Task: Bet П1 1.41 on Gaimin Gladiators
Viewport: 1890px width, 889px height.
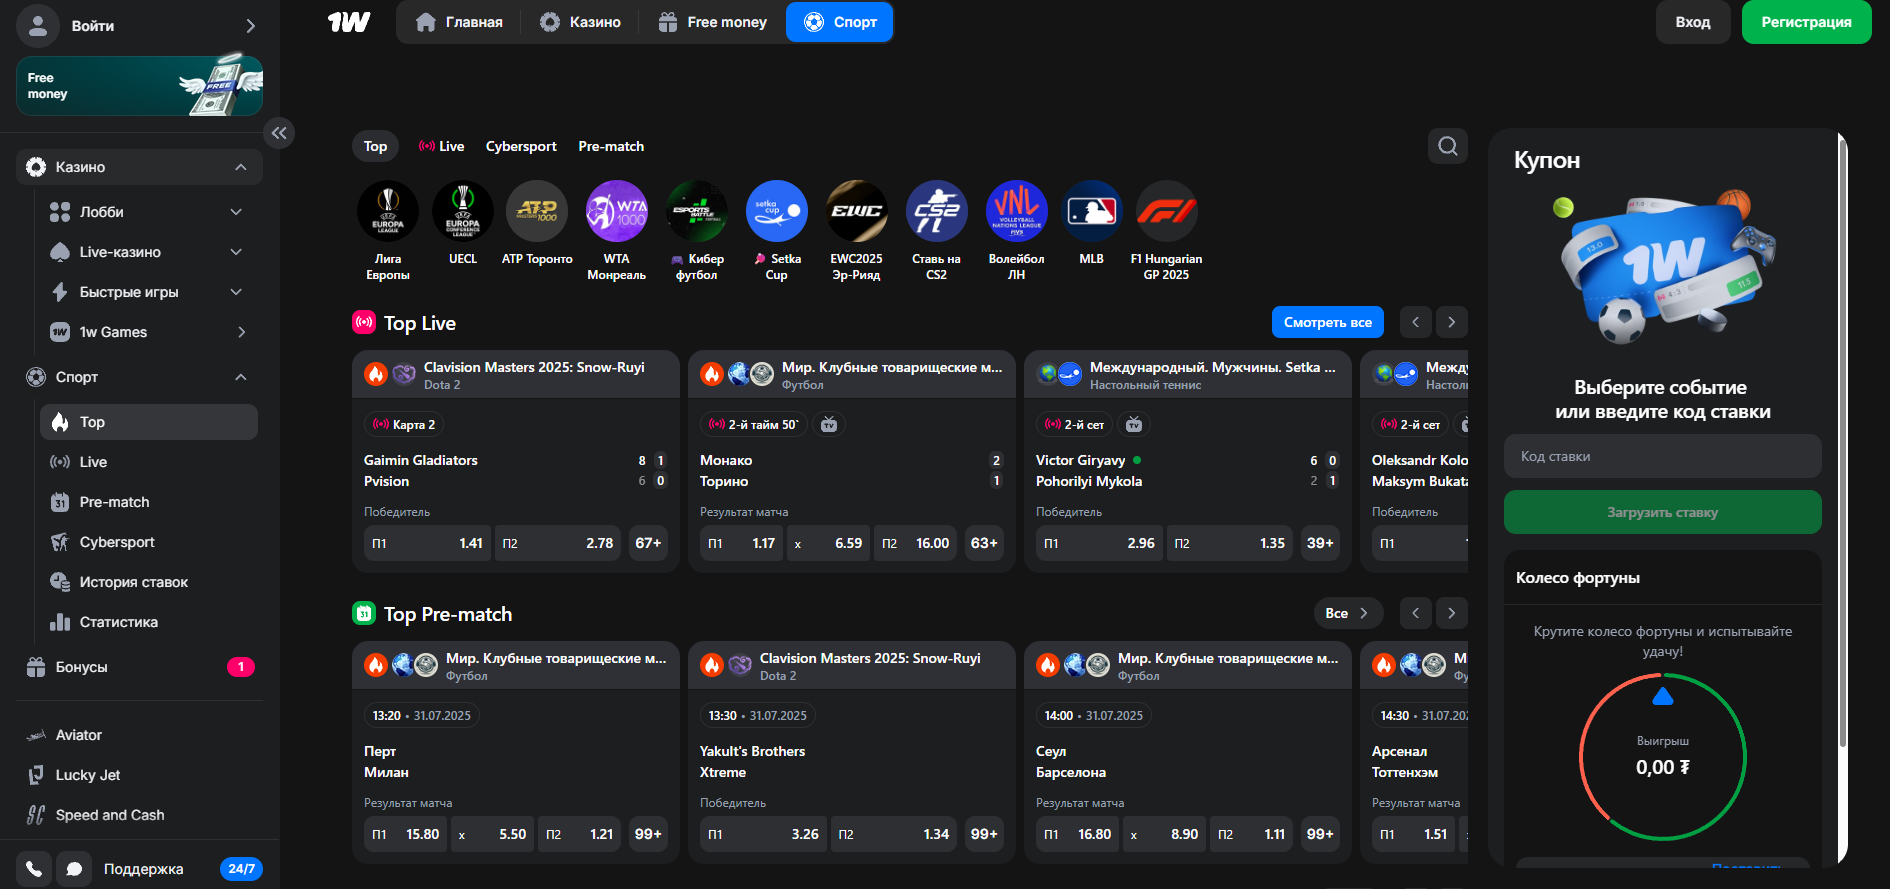Action: [x=427, y=543]
